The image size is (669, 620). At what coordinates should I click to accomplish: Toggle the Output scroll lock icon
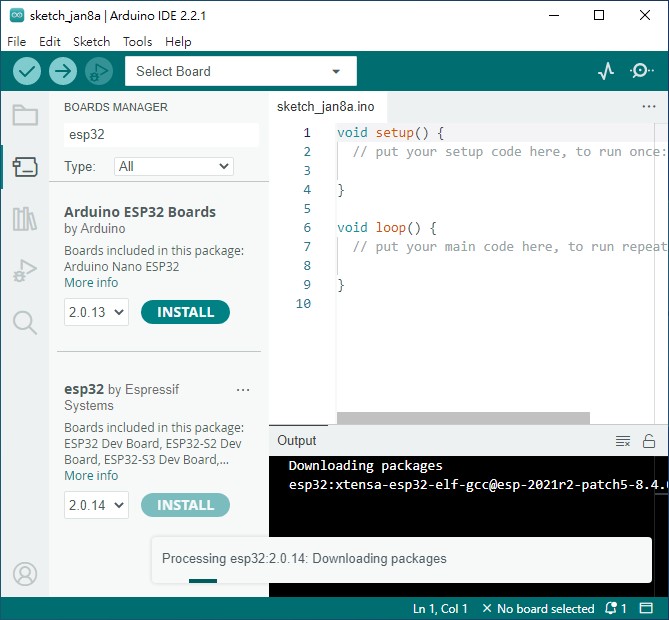(x=649, y=441)
